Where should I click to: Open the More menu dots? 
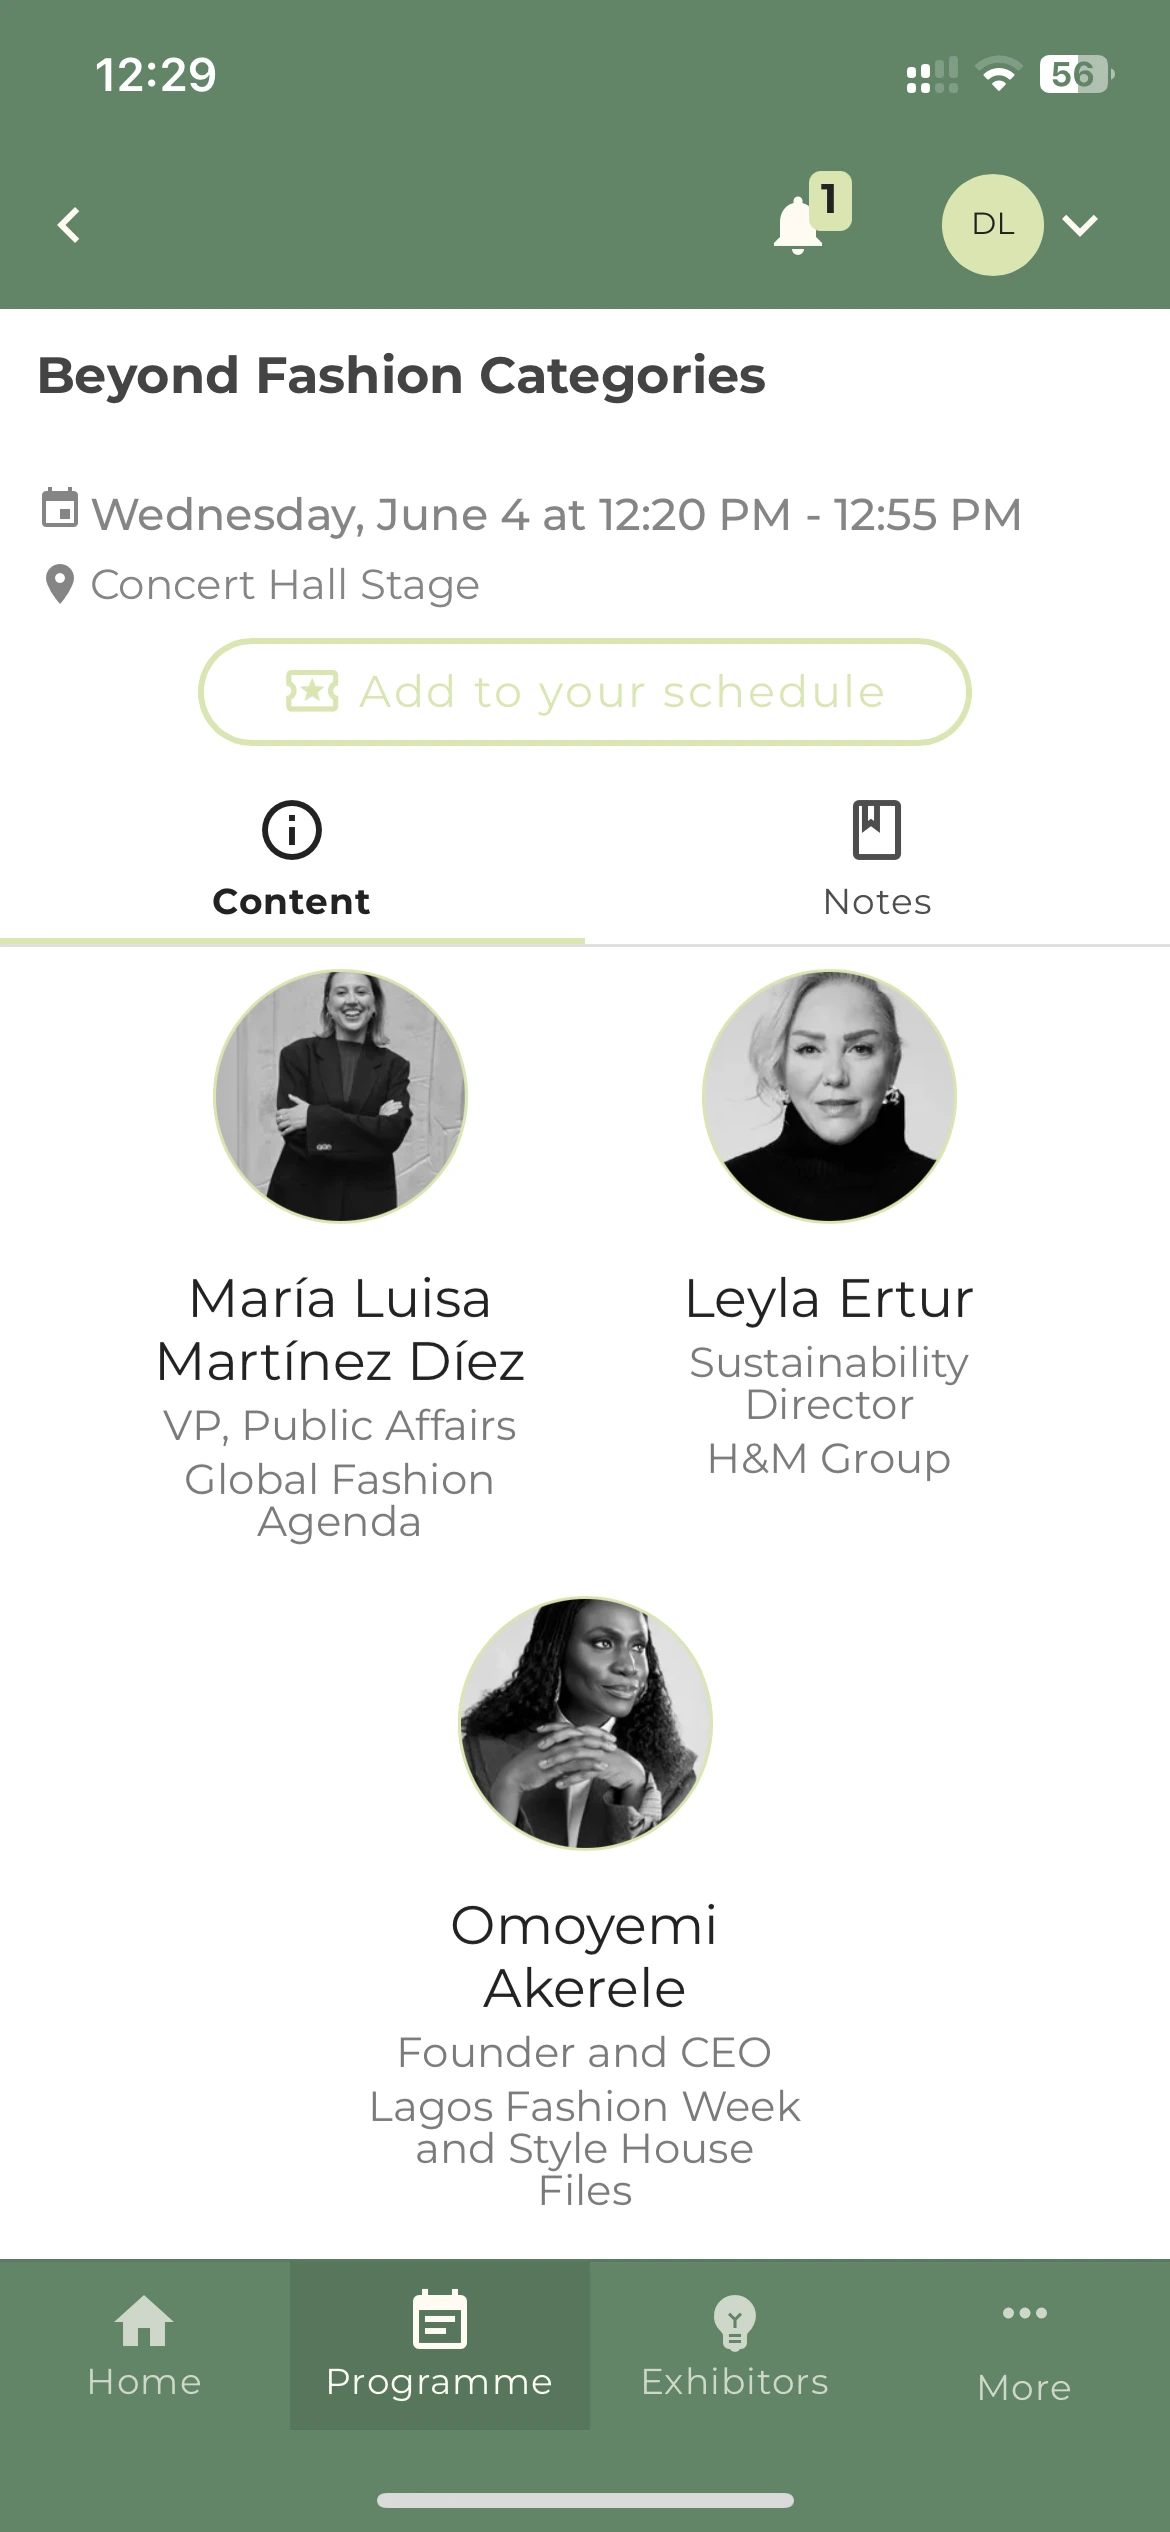click(x=1024, y=2314)
